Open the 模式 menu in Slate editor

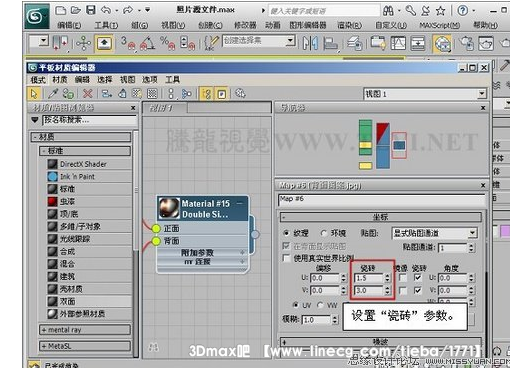tap(38, 79)
